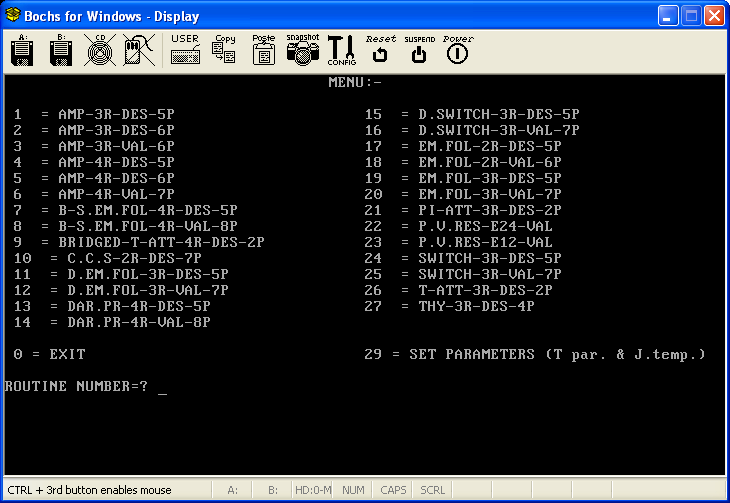Click line 23 P.V.RES-E12-VAL
Viewport: 730px width, 503px height.
pos(459,242)
